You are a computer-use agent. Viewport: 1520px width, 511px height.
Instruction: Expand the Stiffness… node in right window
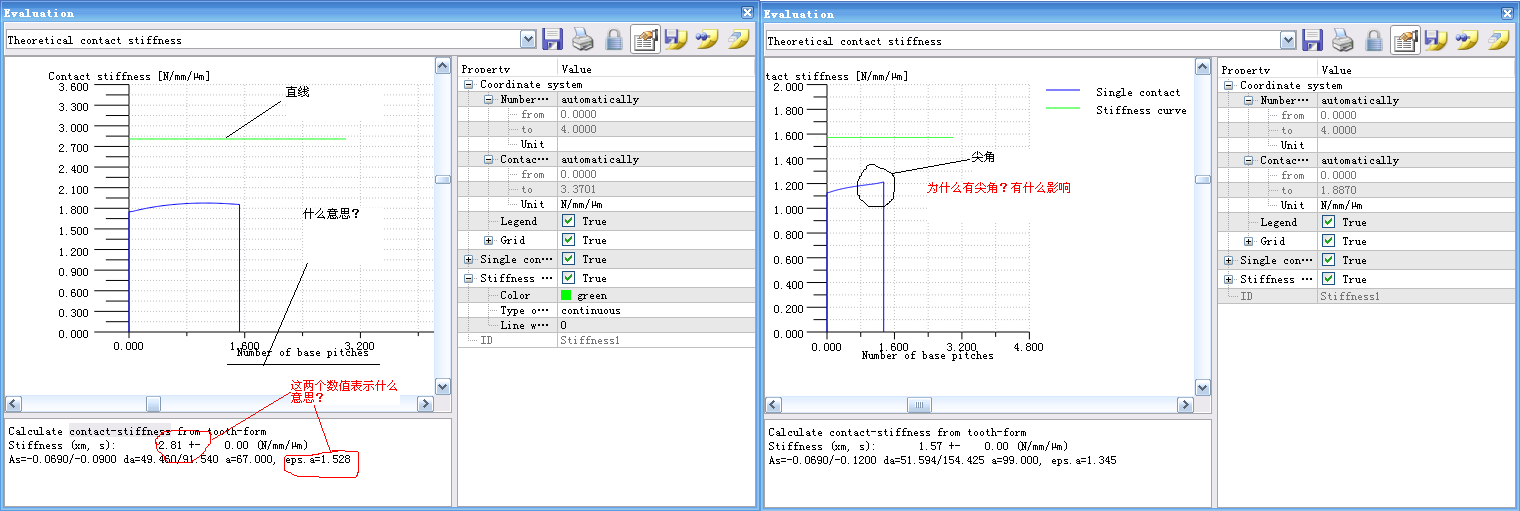pos(1229,279)
